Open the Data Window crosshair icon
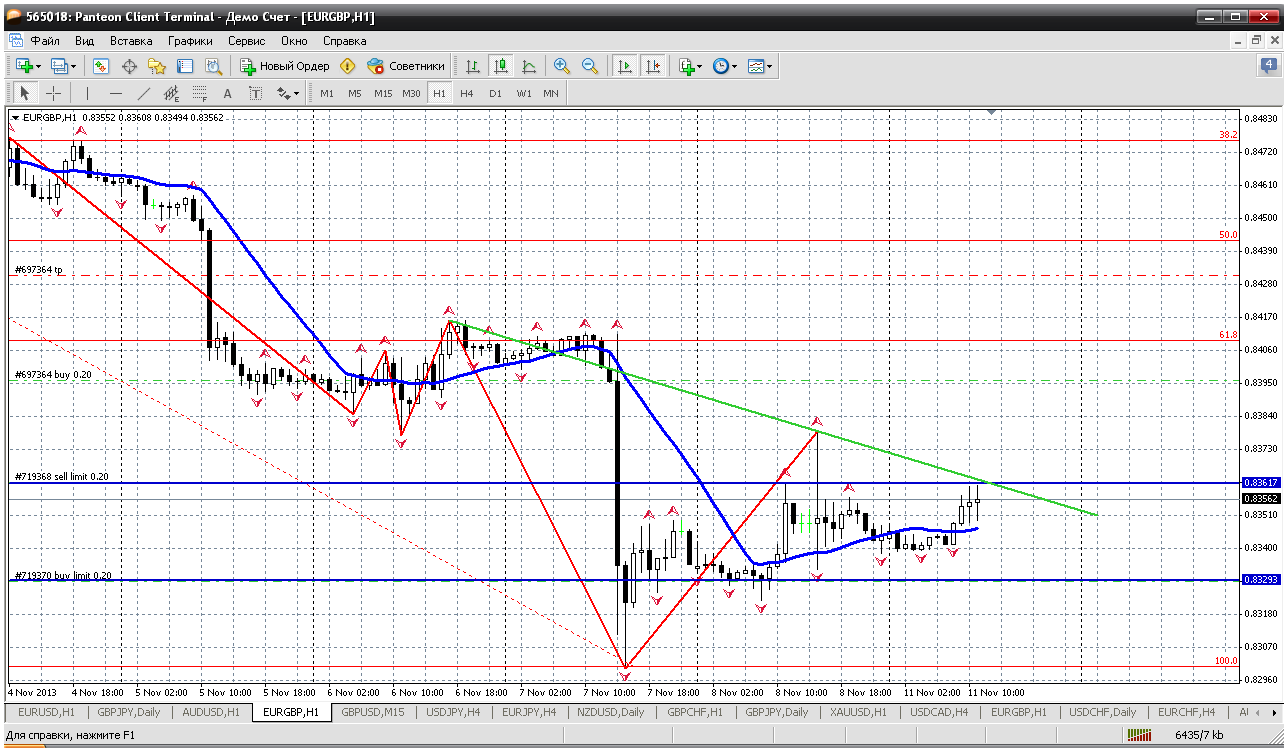The width and height of the screenshot is (1288, 748). [129, 66]
